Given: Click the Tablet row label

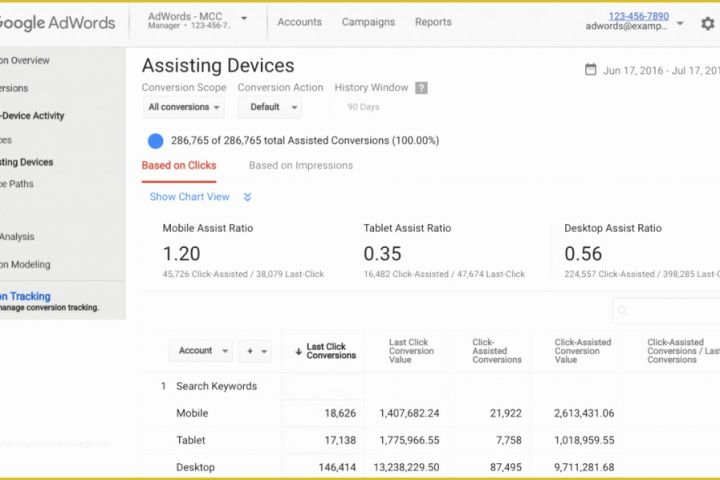Looking at the screenshot, I should tap(191, 440).
